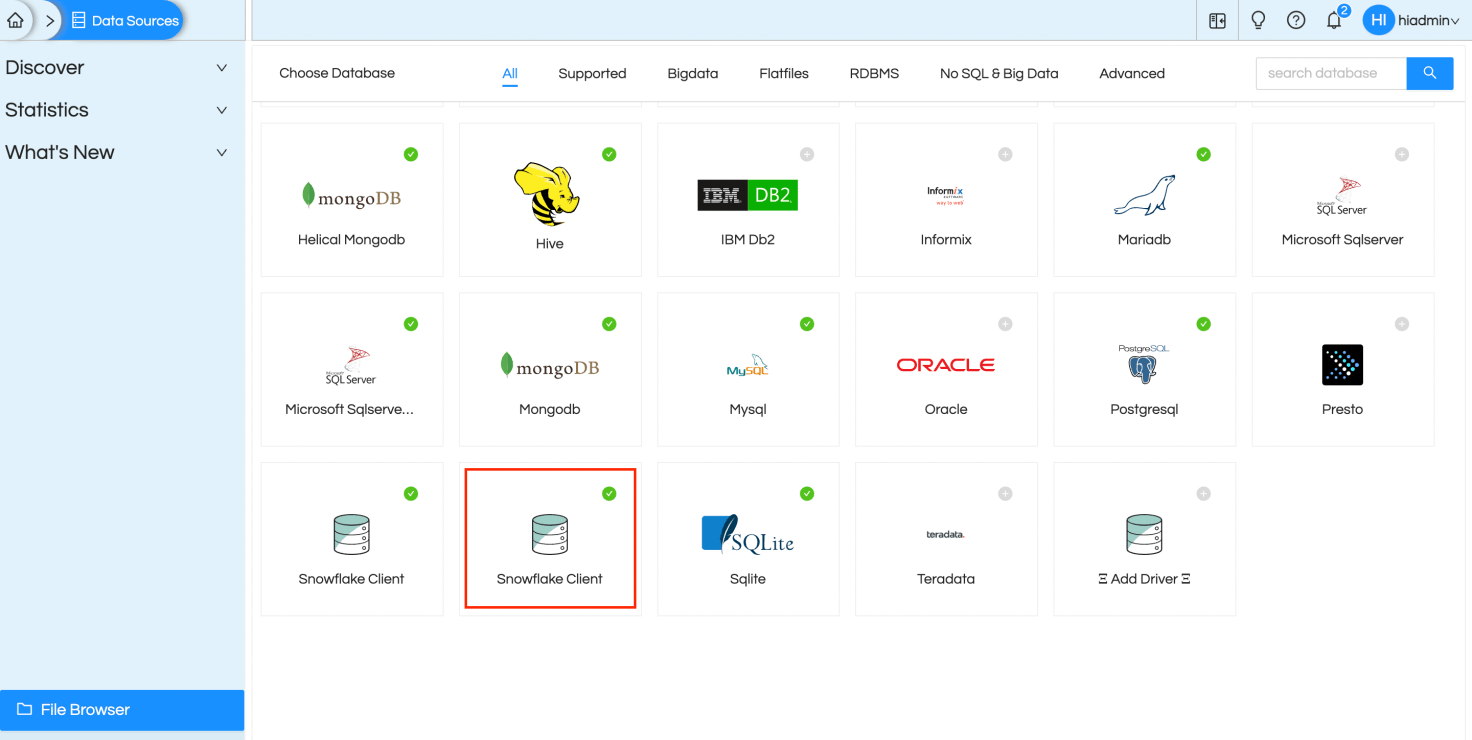Switch to the Flatfiles tab
Image resolution: width=1472 pixels, height=740 pixels.
[x=784, y=73]
